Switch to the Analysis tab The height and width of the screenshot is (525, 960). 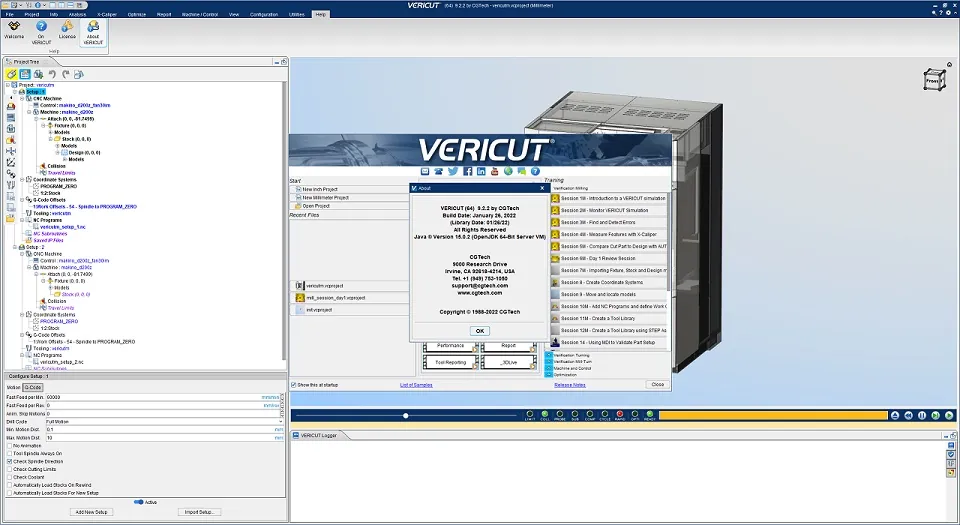coord(77,14)
